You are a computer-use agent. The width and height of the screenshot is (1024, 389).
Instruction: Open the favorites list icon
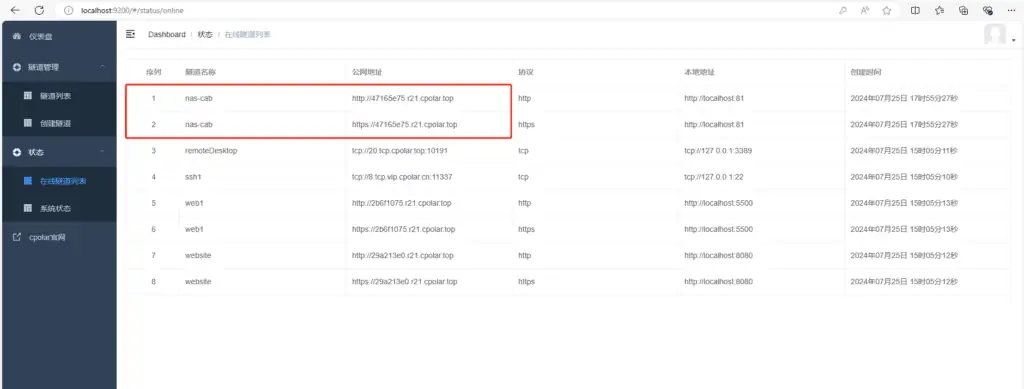coord(939,10)
